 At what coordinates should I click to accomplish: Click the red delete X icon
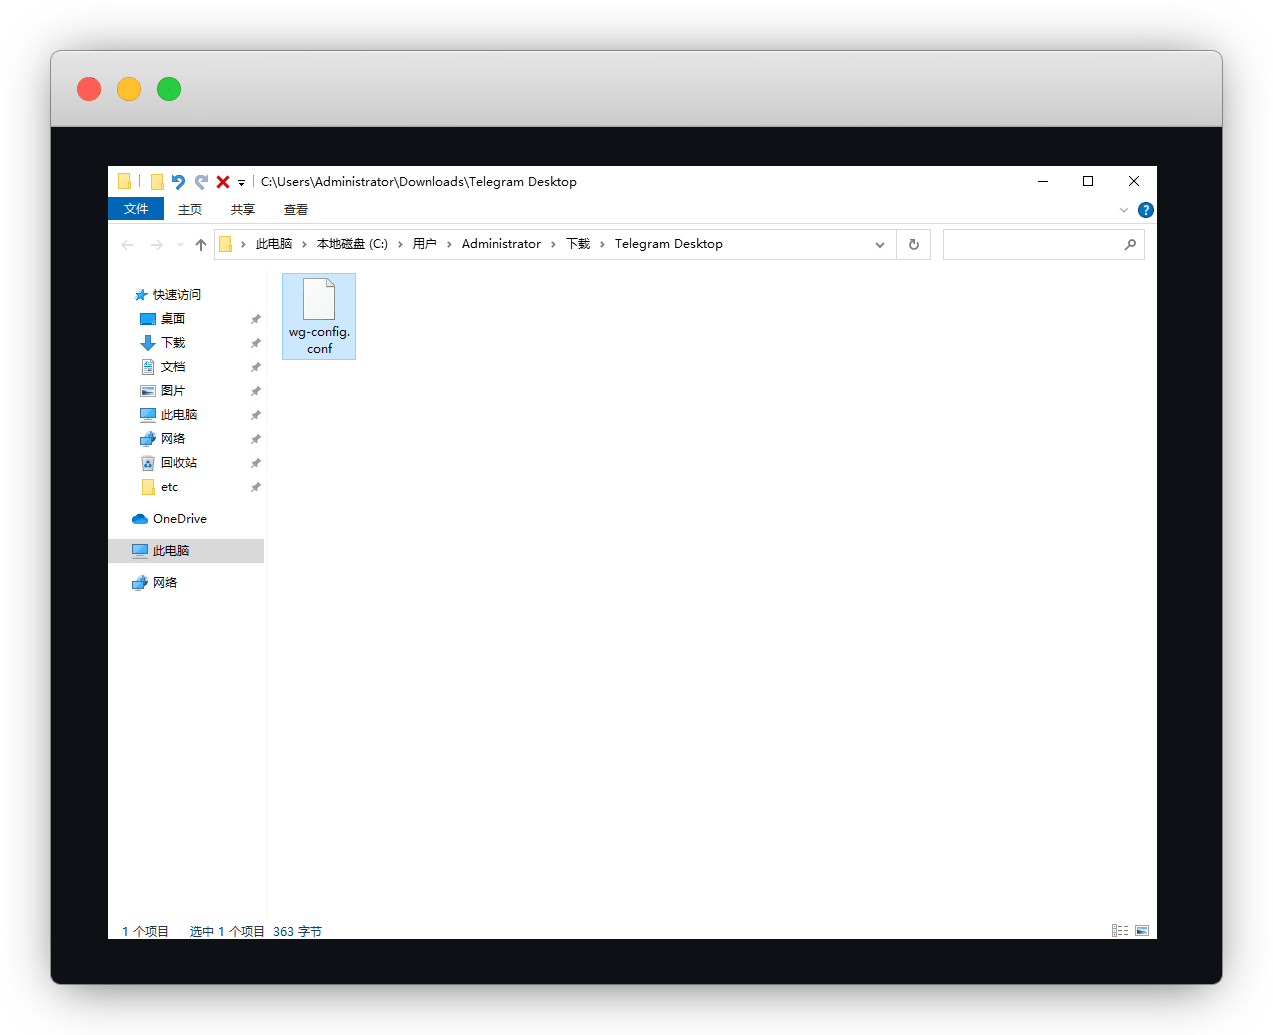(223, 182)
